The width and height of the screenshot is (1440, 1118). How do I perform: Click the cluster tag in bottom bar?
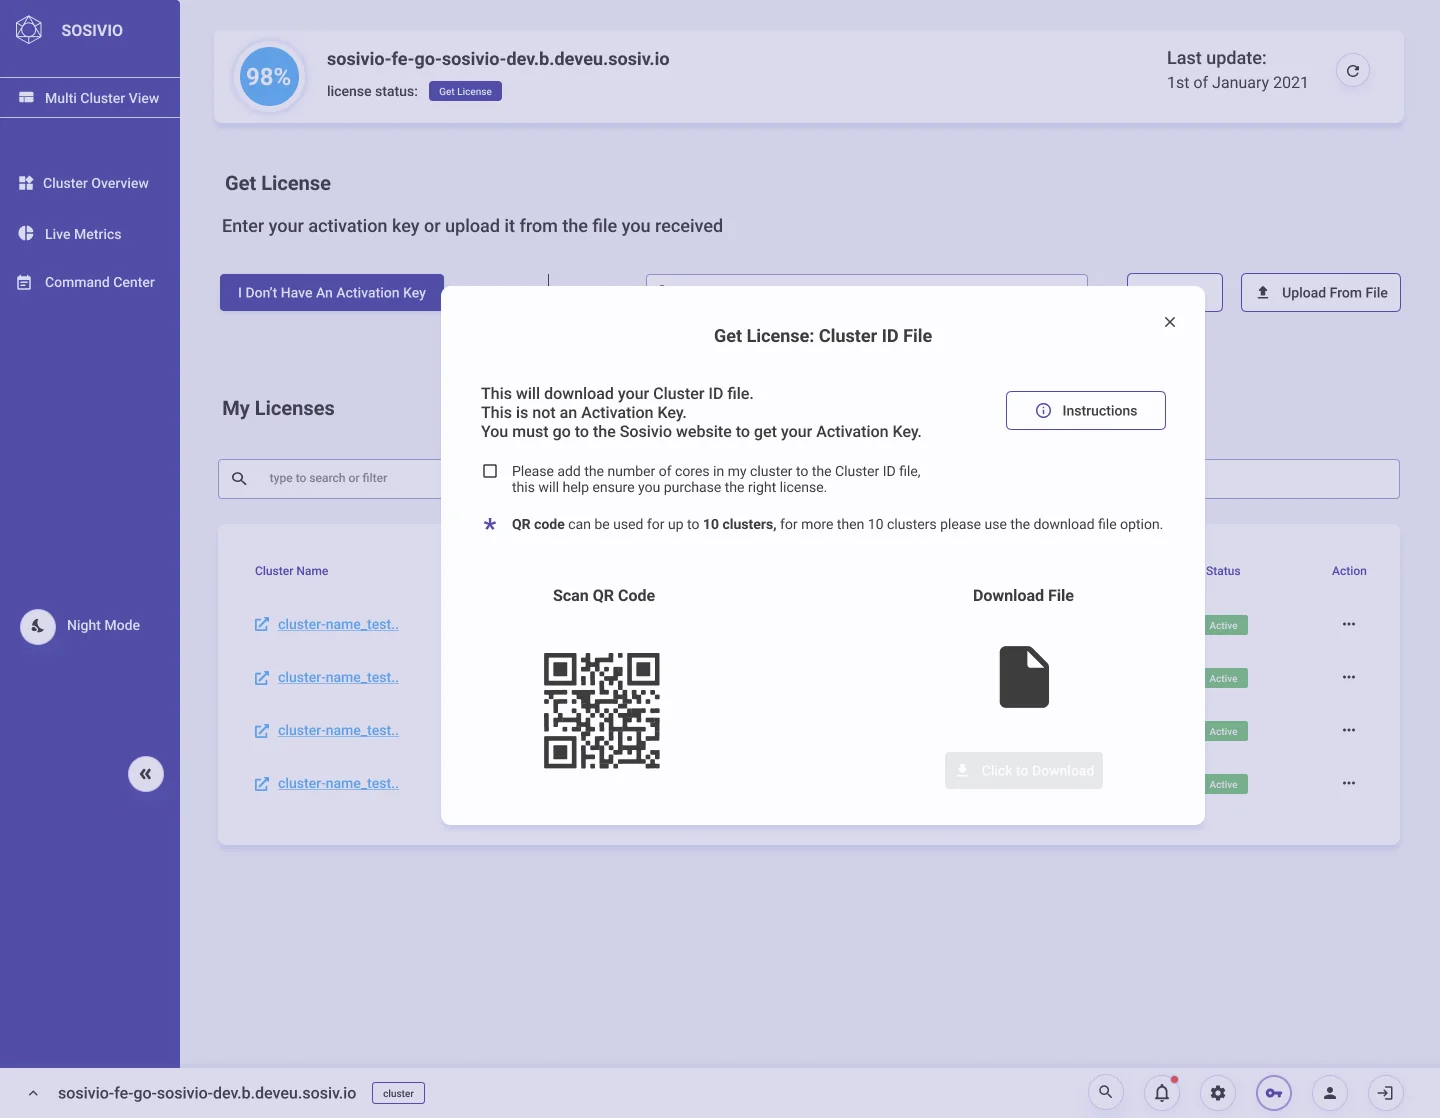(x=398, y=1093)
